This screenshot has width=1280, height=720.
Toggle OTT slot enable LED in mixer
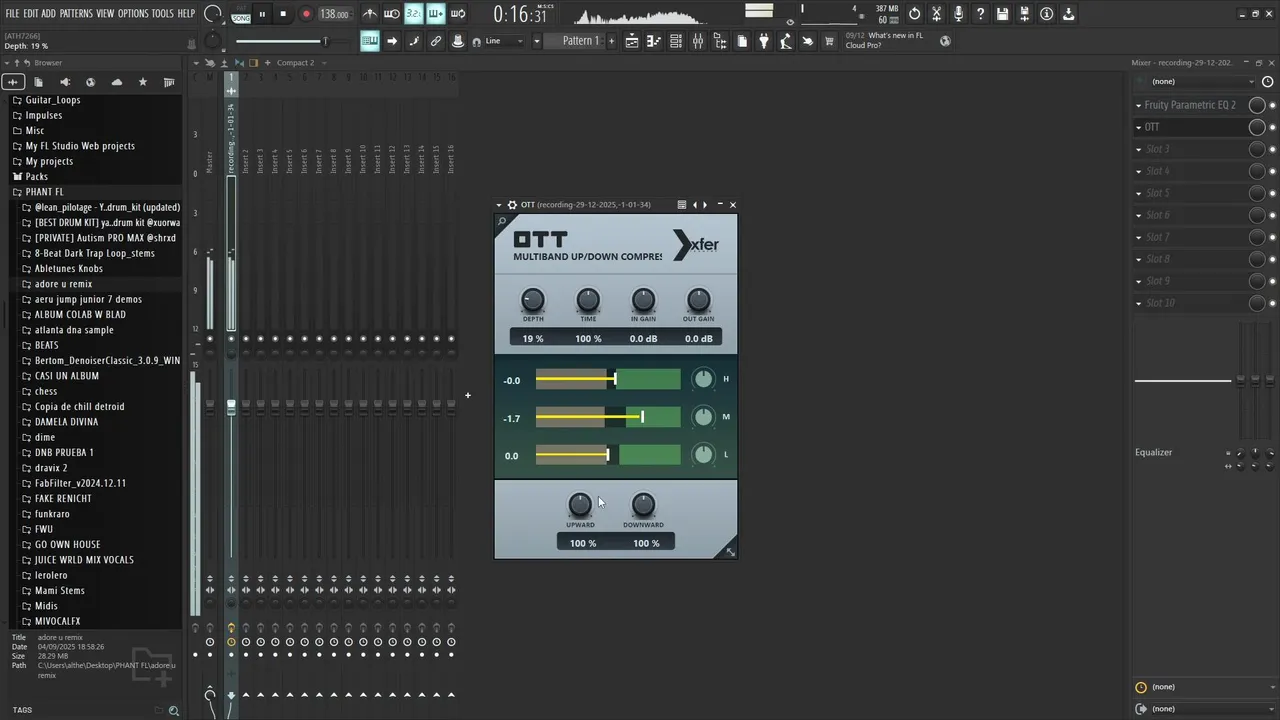click(1273, 127)
